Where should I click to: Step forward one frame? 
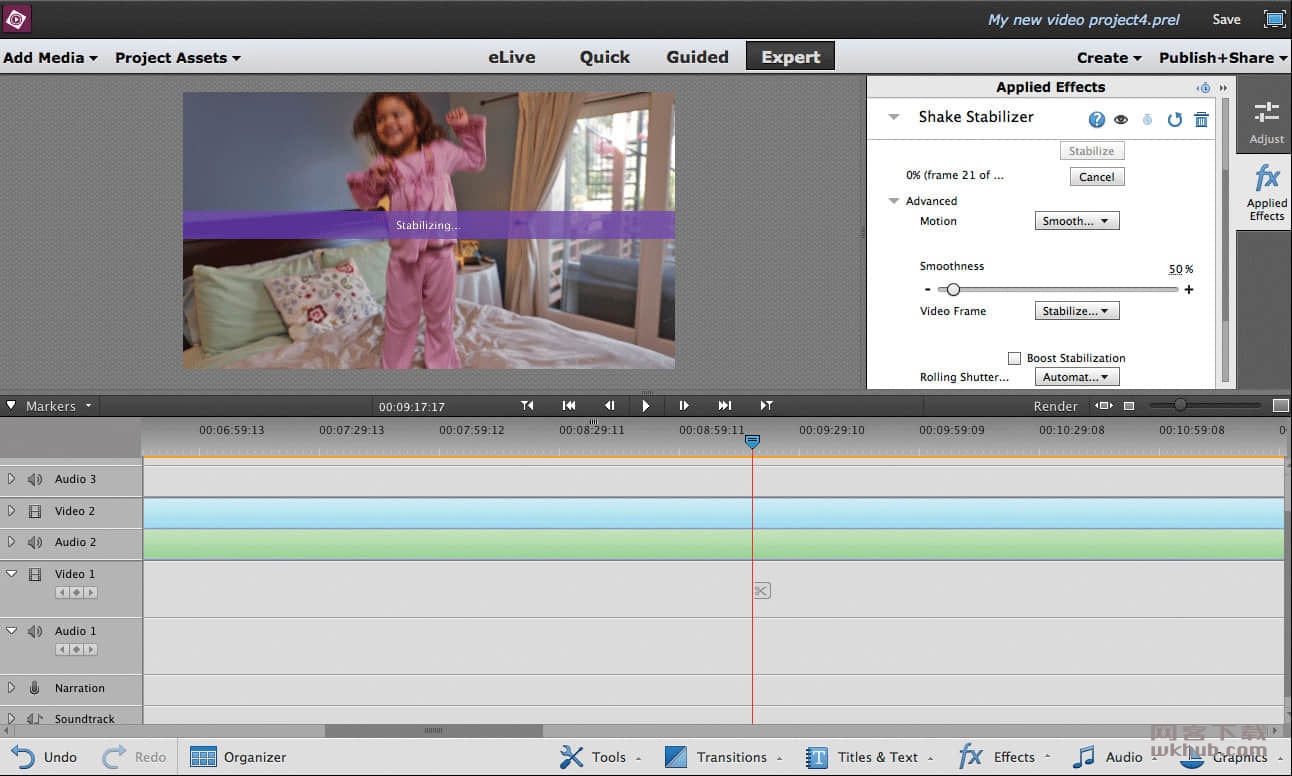[x=684, y=406]
